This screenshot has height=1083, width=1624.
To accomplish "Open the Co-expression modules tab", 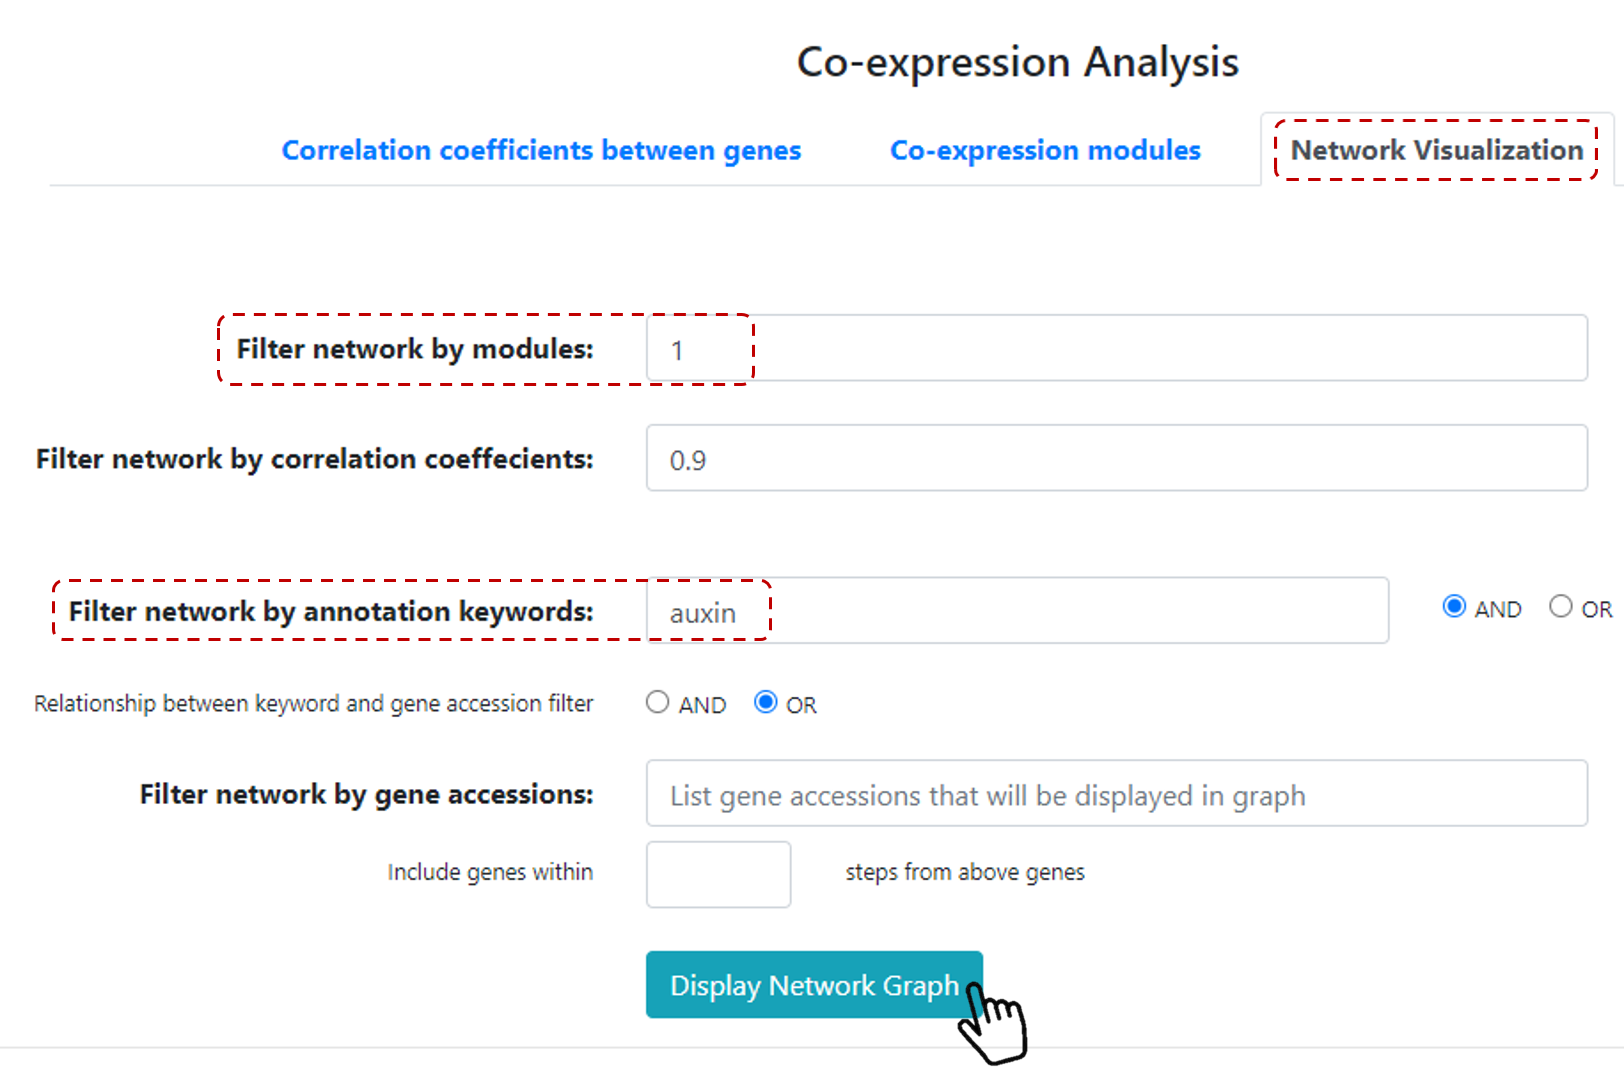I will click(1045, 150).
